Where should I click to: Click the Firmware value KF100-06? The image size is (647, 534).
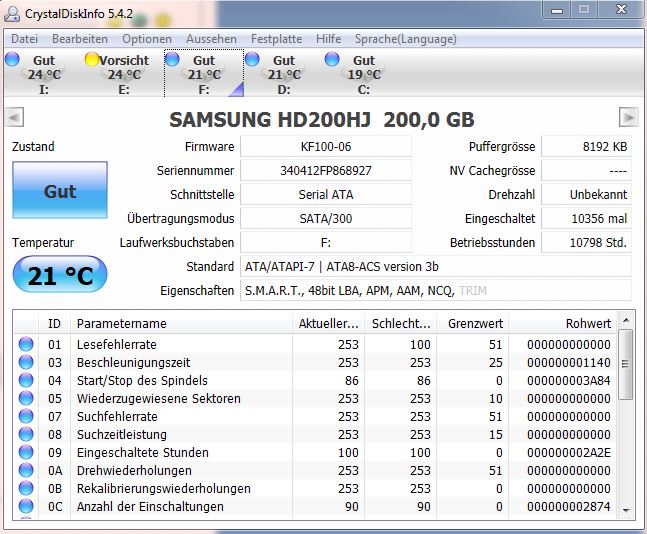pyautogui.click(x=326, y=146)
